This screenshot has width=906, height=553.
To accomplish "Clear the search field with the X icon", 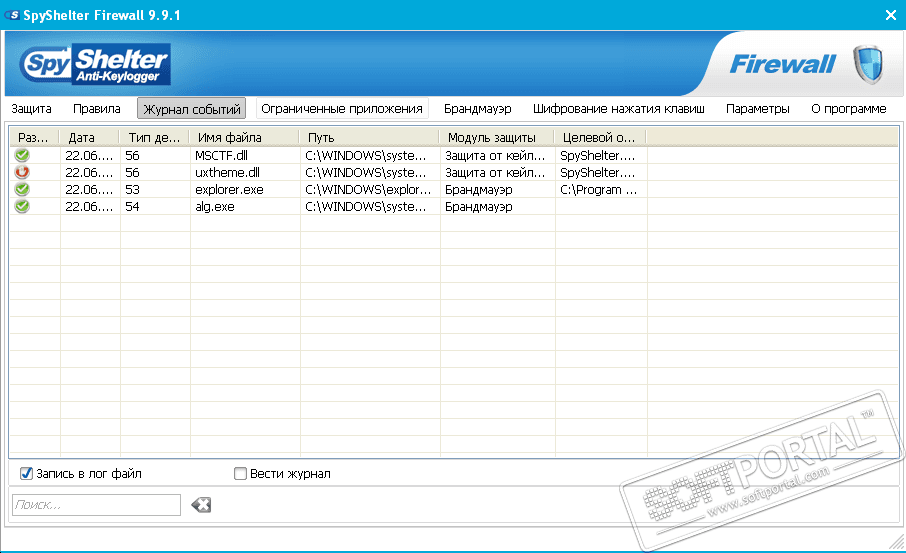I will (201, 505).
